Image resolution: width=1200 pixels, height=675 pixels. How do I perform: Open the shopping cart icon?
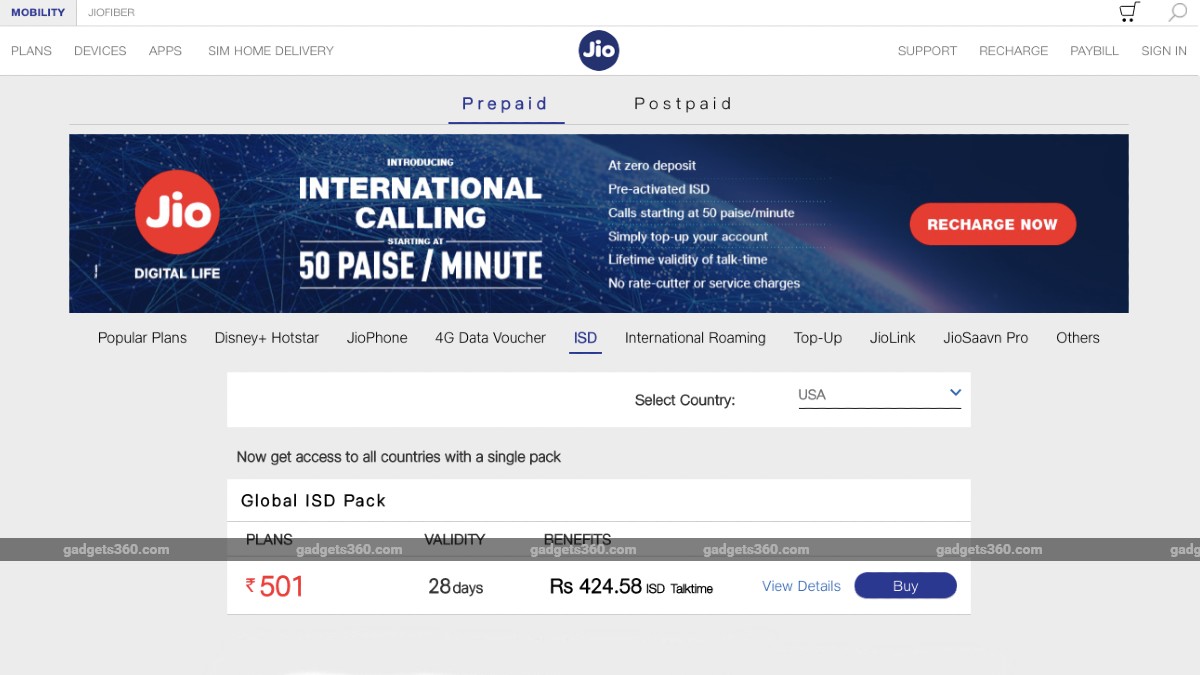1128,11
